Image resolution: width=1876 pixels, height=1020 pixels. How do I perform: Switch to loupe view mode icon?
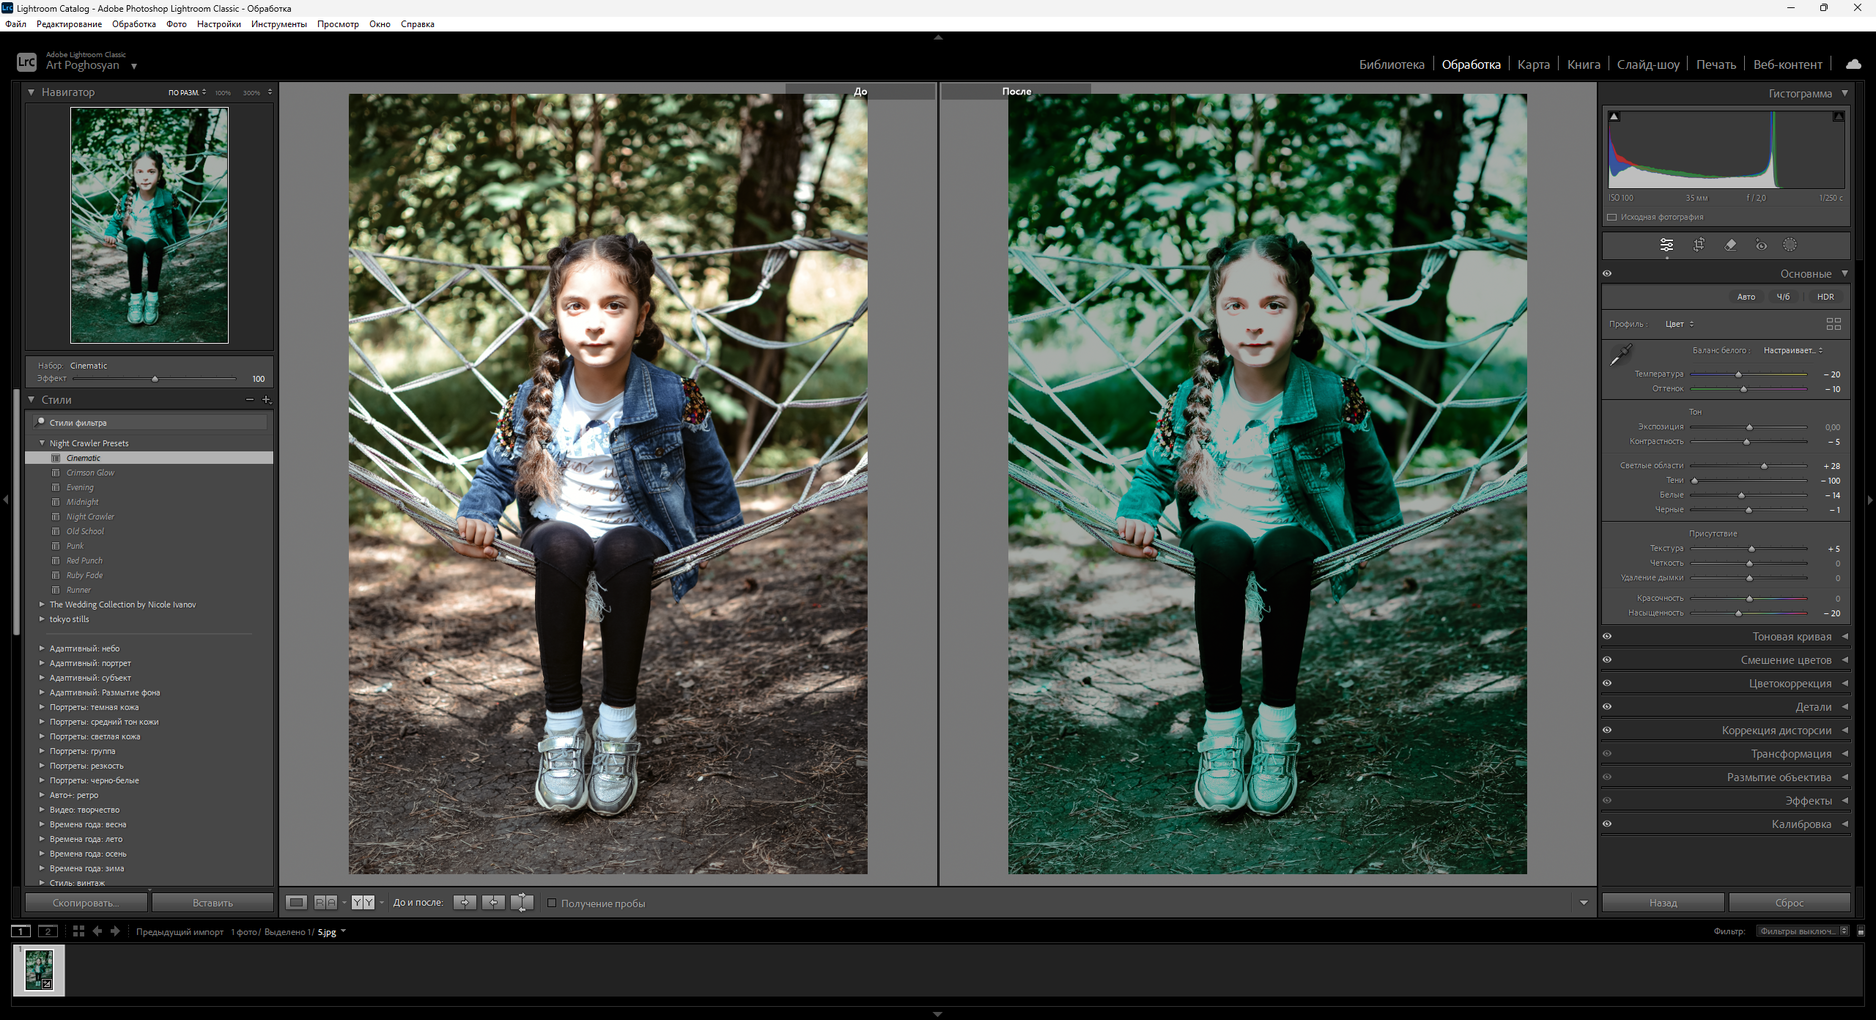[296, 902]
